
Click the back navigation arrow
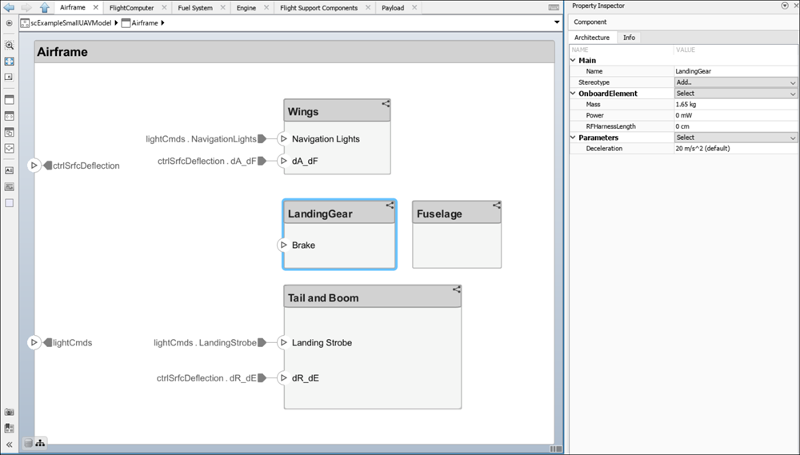click(9, 7)
